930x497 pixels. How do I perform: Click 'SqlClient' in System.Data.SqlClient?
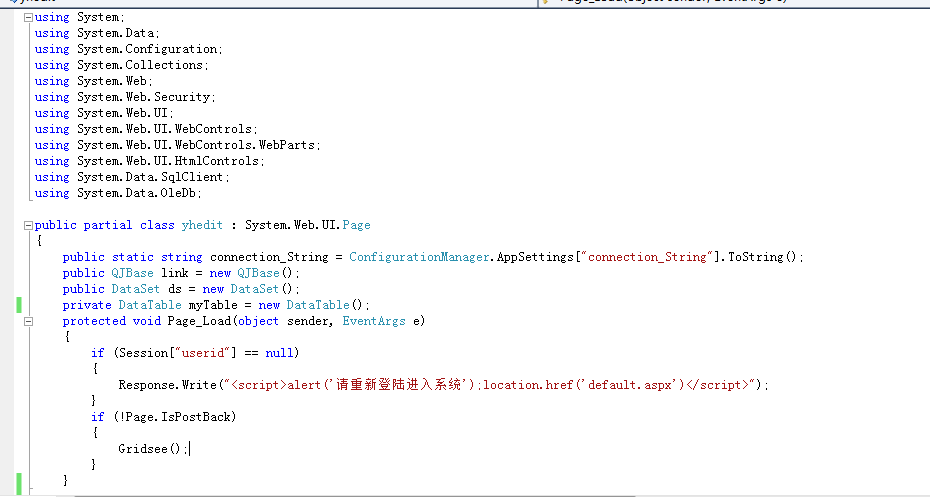pyautogui.click(x=192, y=177)
